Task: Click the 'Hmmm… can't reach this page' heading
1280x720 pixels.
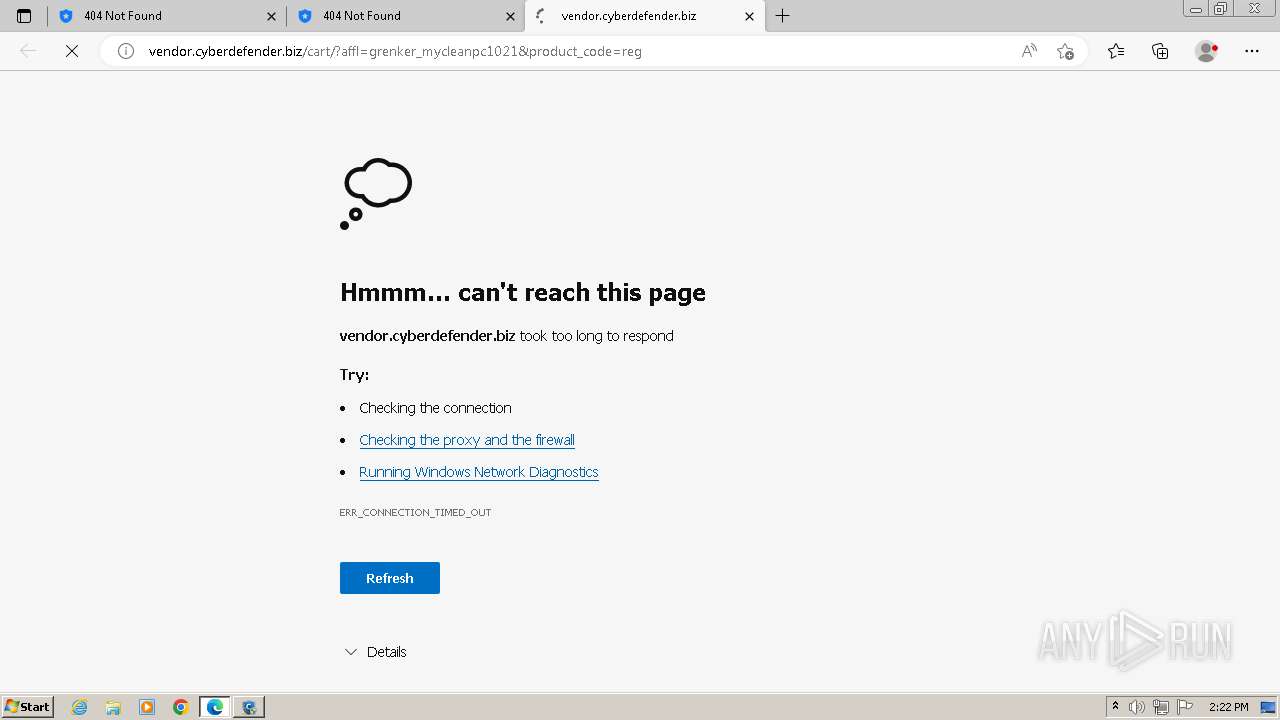Action: [523, 292]
